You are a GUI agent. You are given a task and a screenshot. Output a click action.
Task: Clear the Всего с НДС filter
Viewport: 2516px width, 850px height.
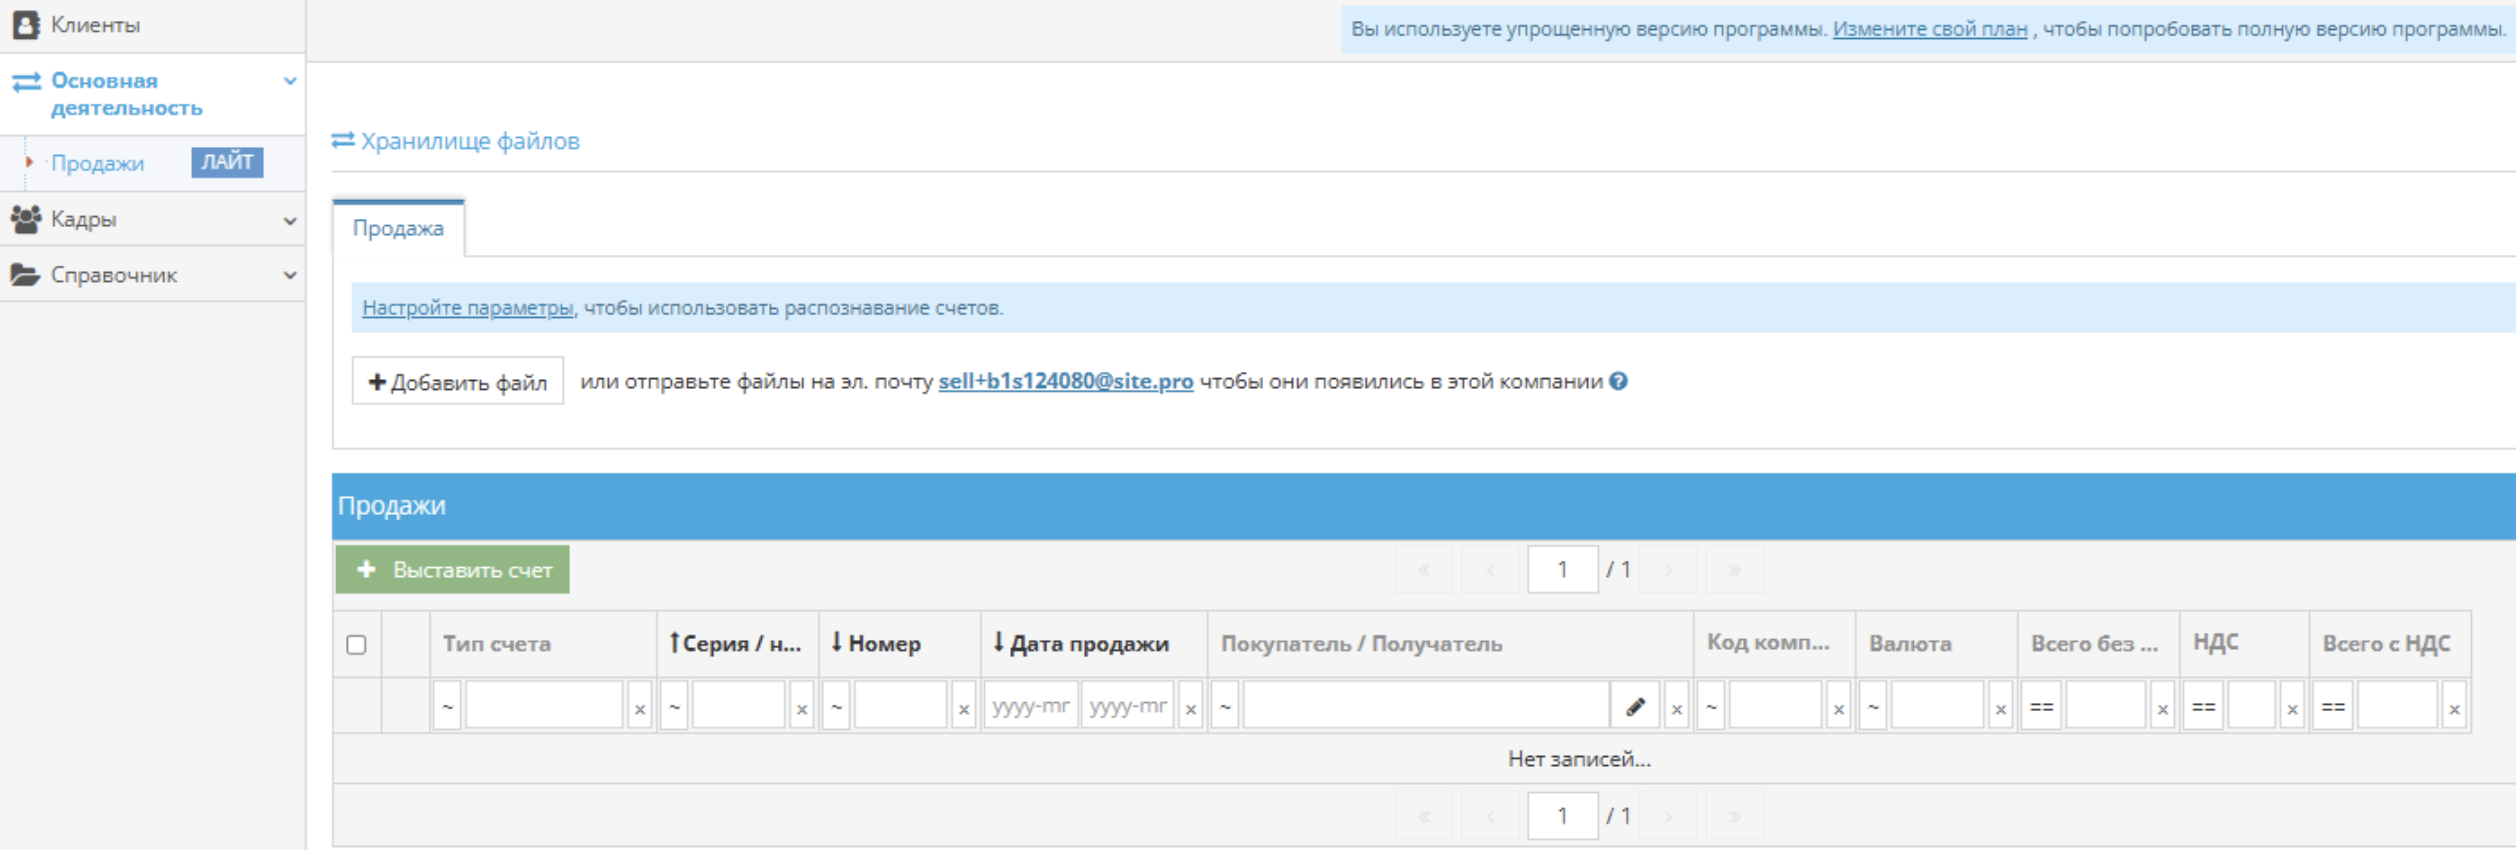click(x=2455, y=708)
